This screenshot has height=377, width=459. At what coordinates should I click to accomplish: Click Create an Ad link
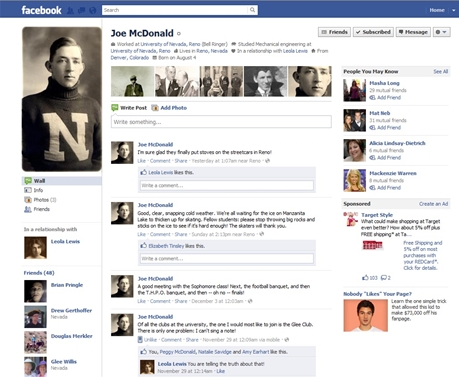[433, 204]
